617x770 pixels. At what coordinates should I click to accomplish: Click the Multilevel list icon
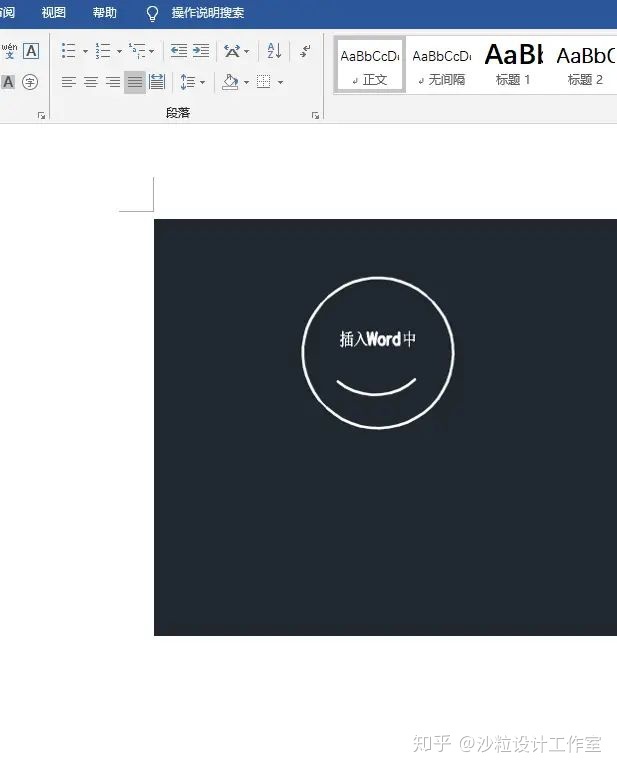137,51
